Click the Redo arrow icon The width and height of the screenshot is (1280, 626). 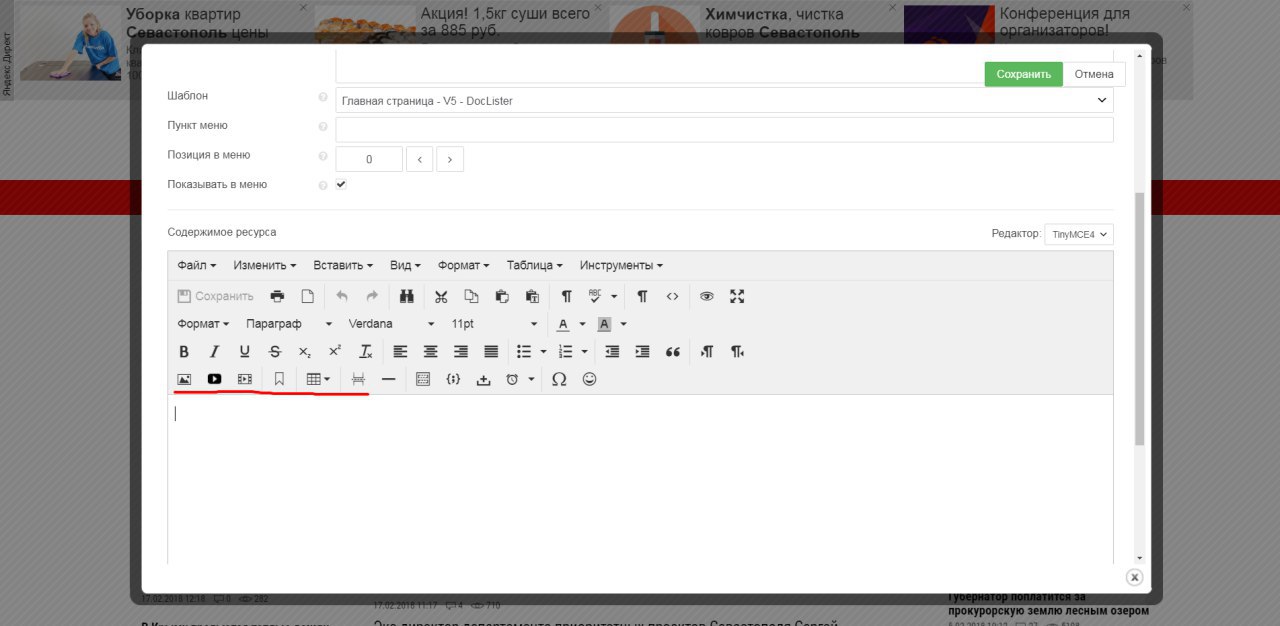[x=372, y=296]
